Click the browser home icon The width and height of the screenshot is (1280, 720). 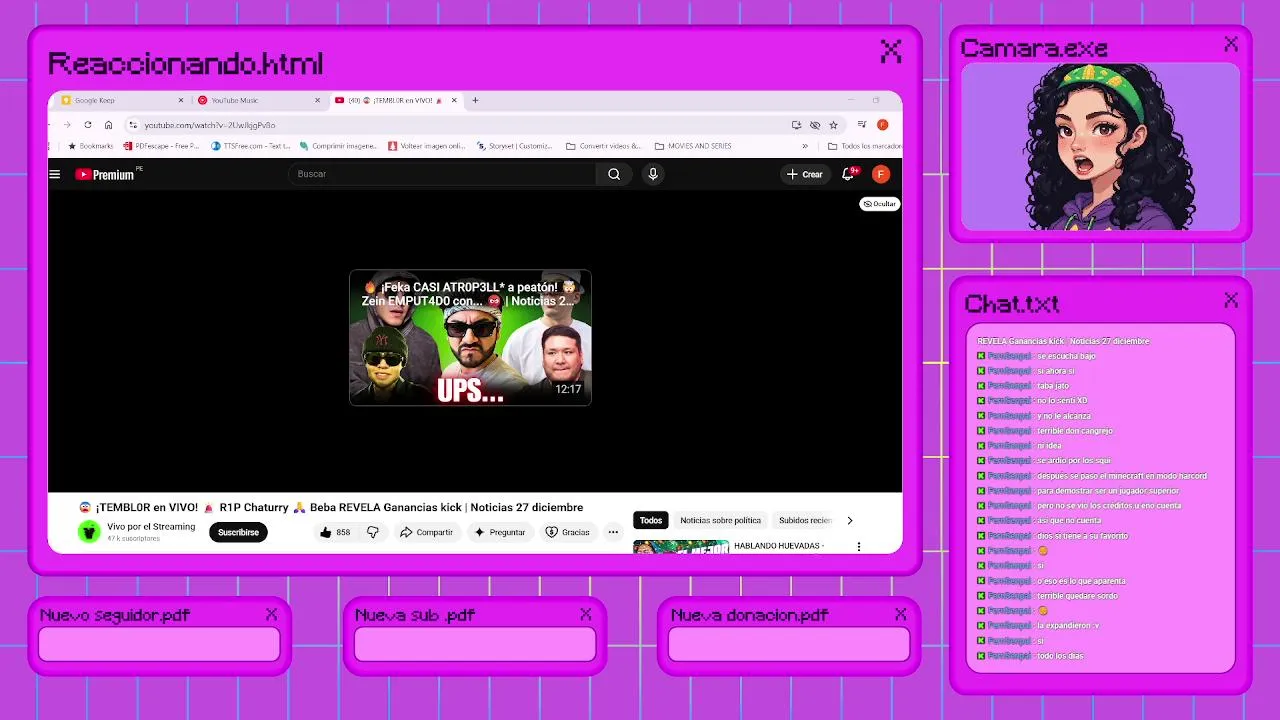coord(108,125)
